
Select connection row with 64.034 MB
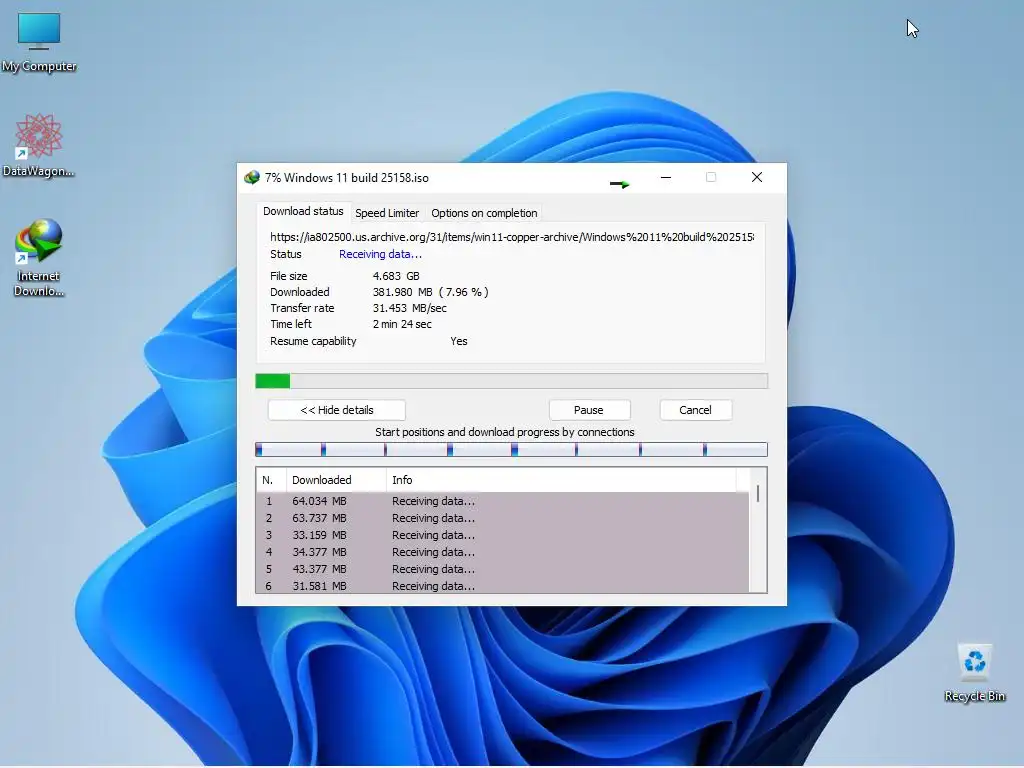pyautogui.click(x=503, y=502)
